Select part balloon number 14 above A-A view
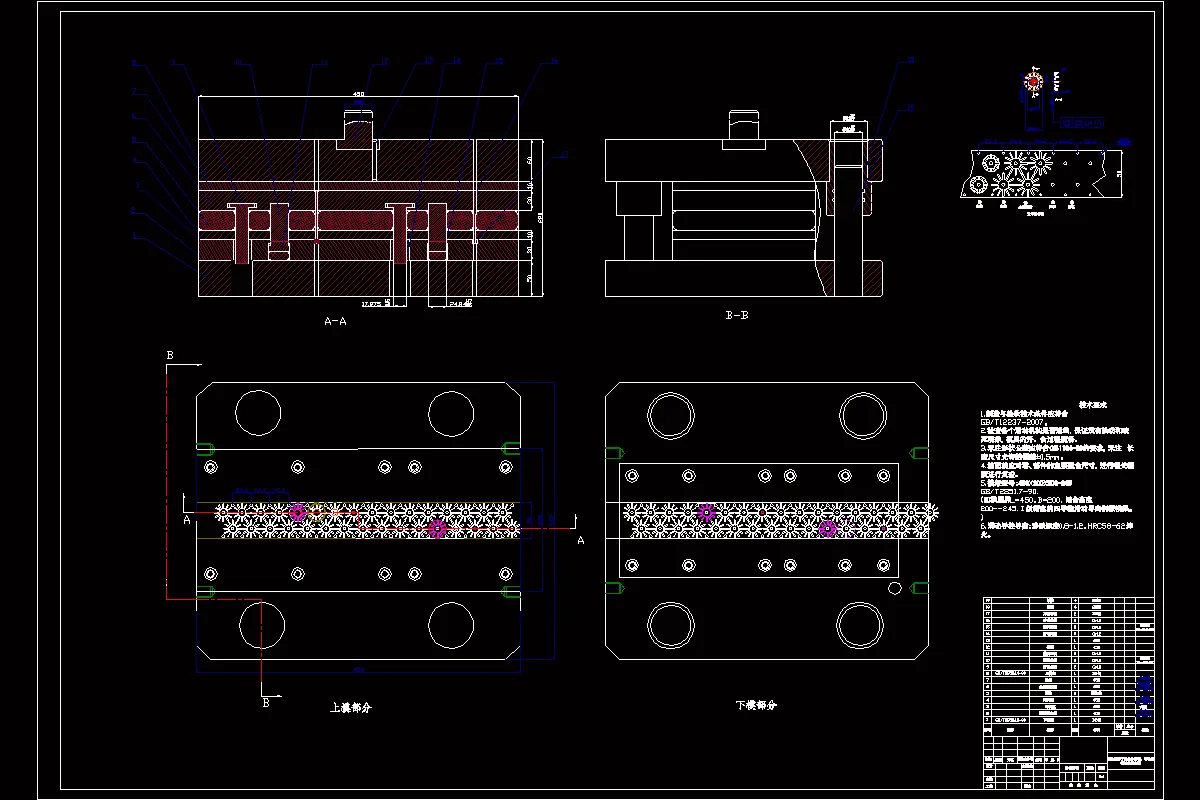 click(x=457, y=62)
